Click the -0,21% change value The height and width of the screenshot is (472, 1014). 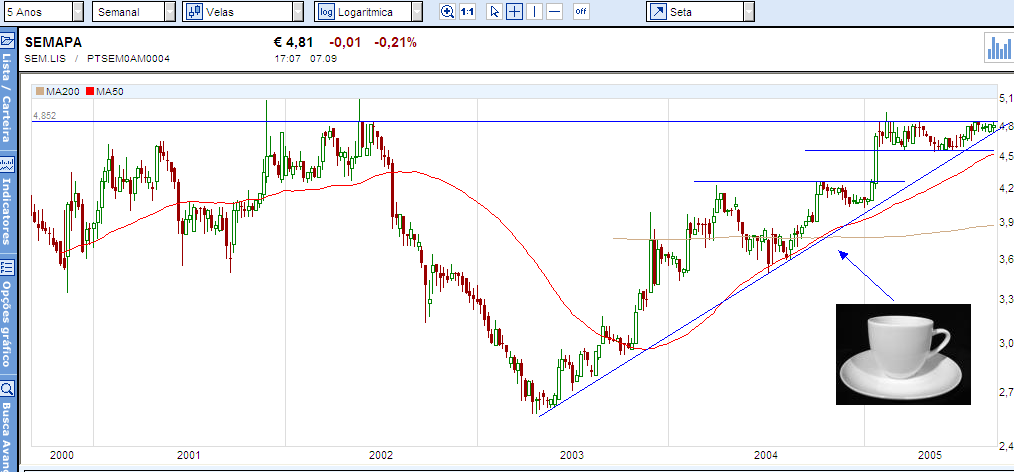(395, 43)
